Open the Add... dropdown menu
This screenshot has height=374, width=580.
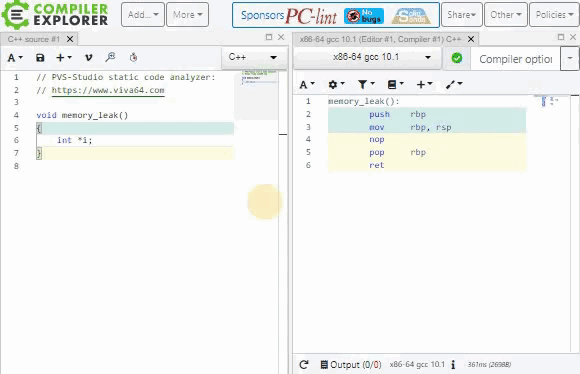143,15
